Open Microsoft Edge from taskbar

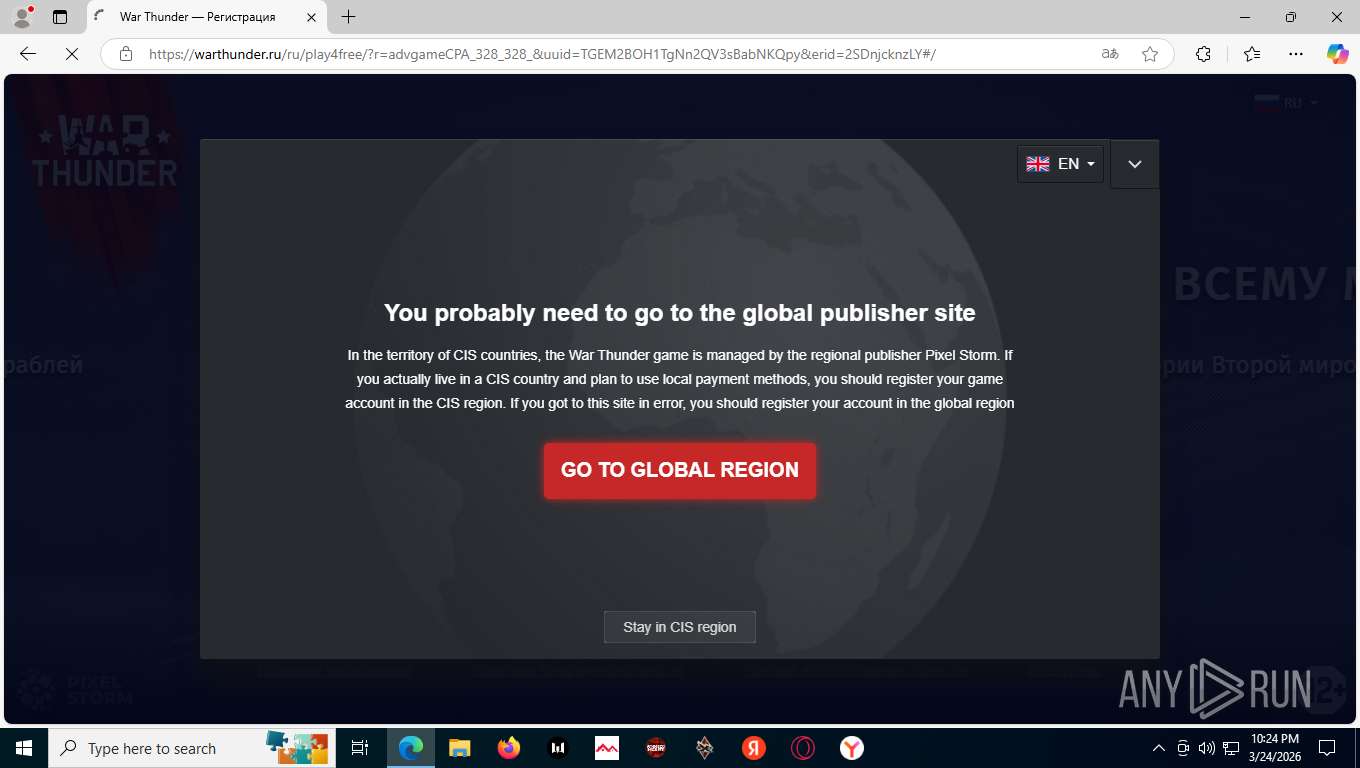411,748
